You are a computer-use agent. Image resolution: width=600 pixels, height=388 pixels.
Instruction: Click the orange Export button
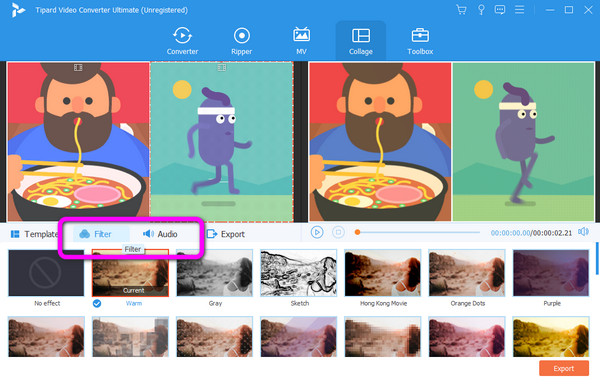pyautogui.click(x=564, y=368)
